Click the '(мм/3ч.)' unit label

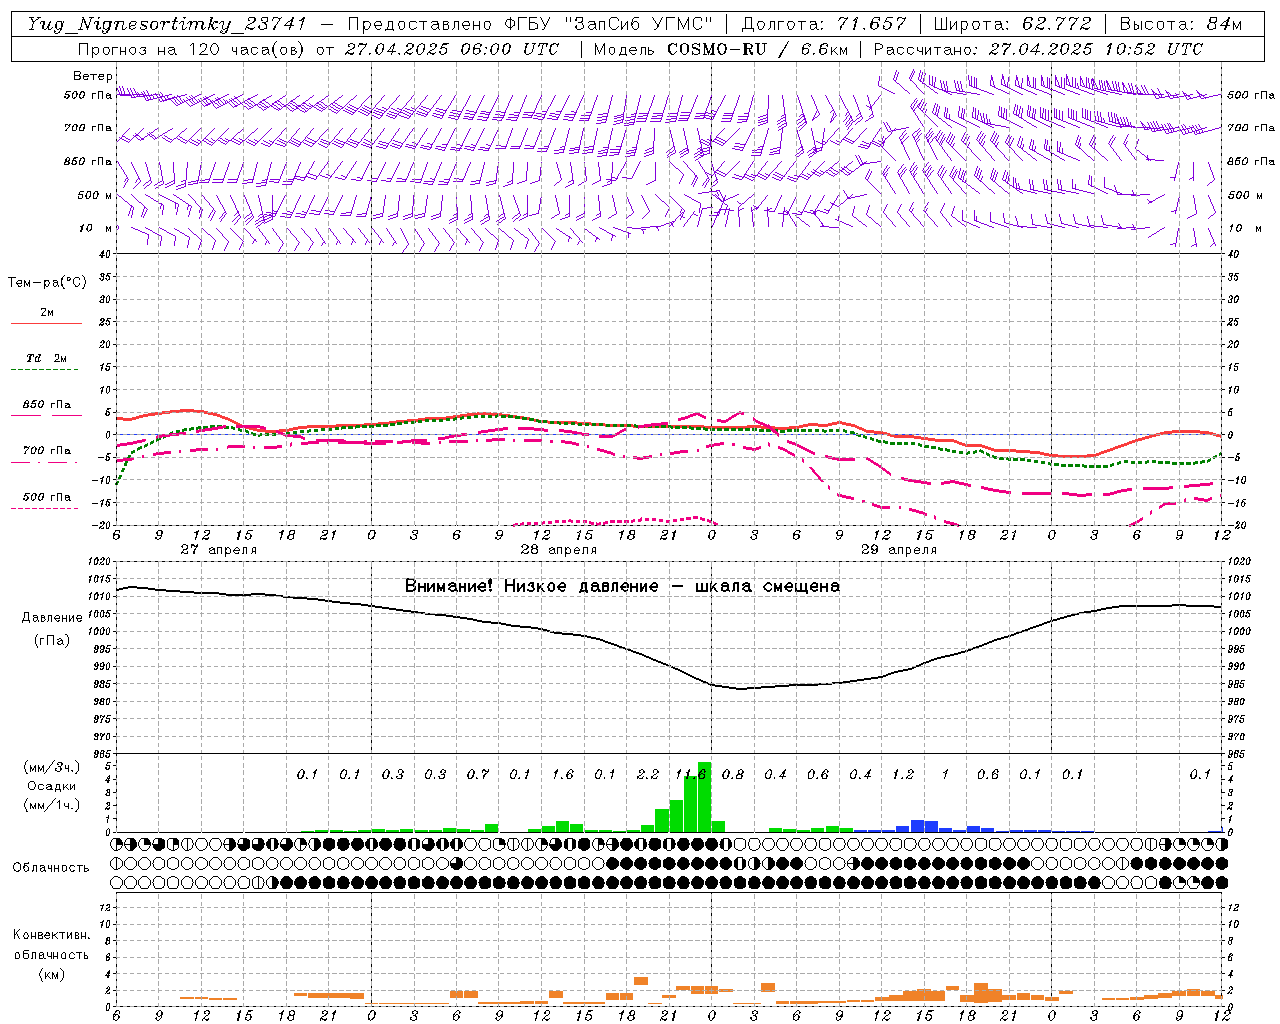51,767
